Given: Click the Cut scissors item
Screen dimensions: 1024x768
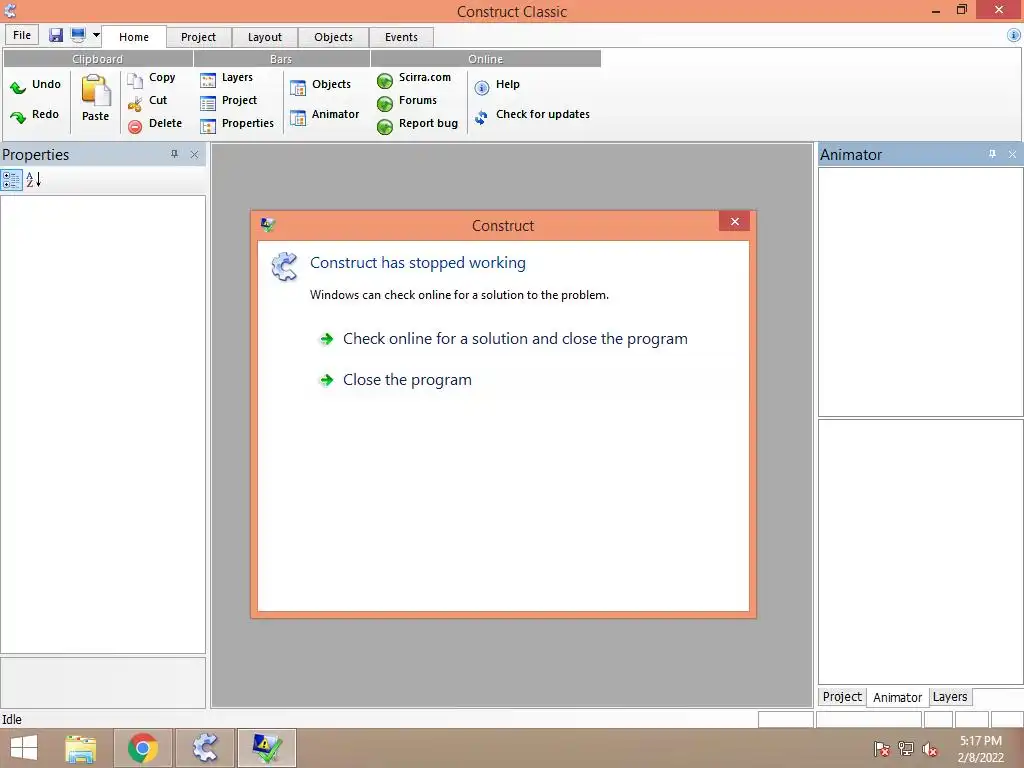Looking at the screenshot, I should [x=148, y=101].
